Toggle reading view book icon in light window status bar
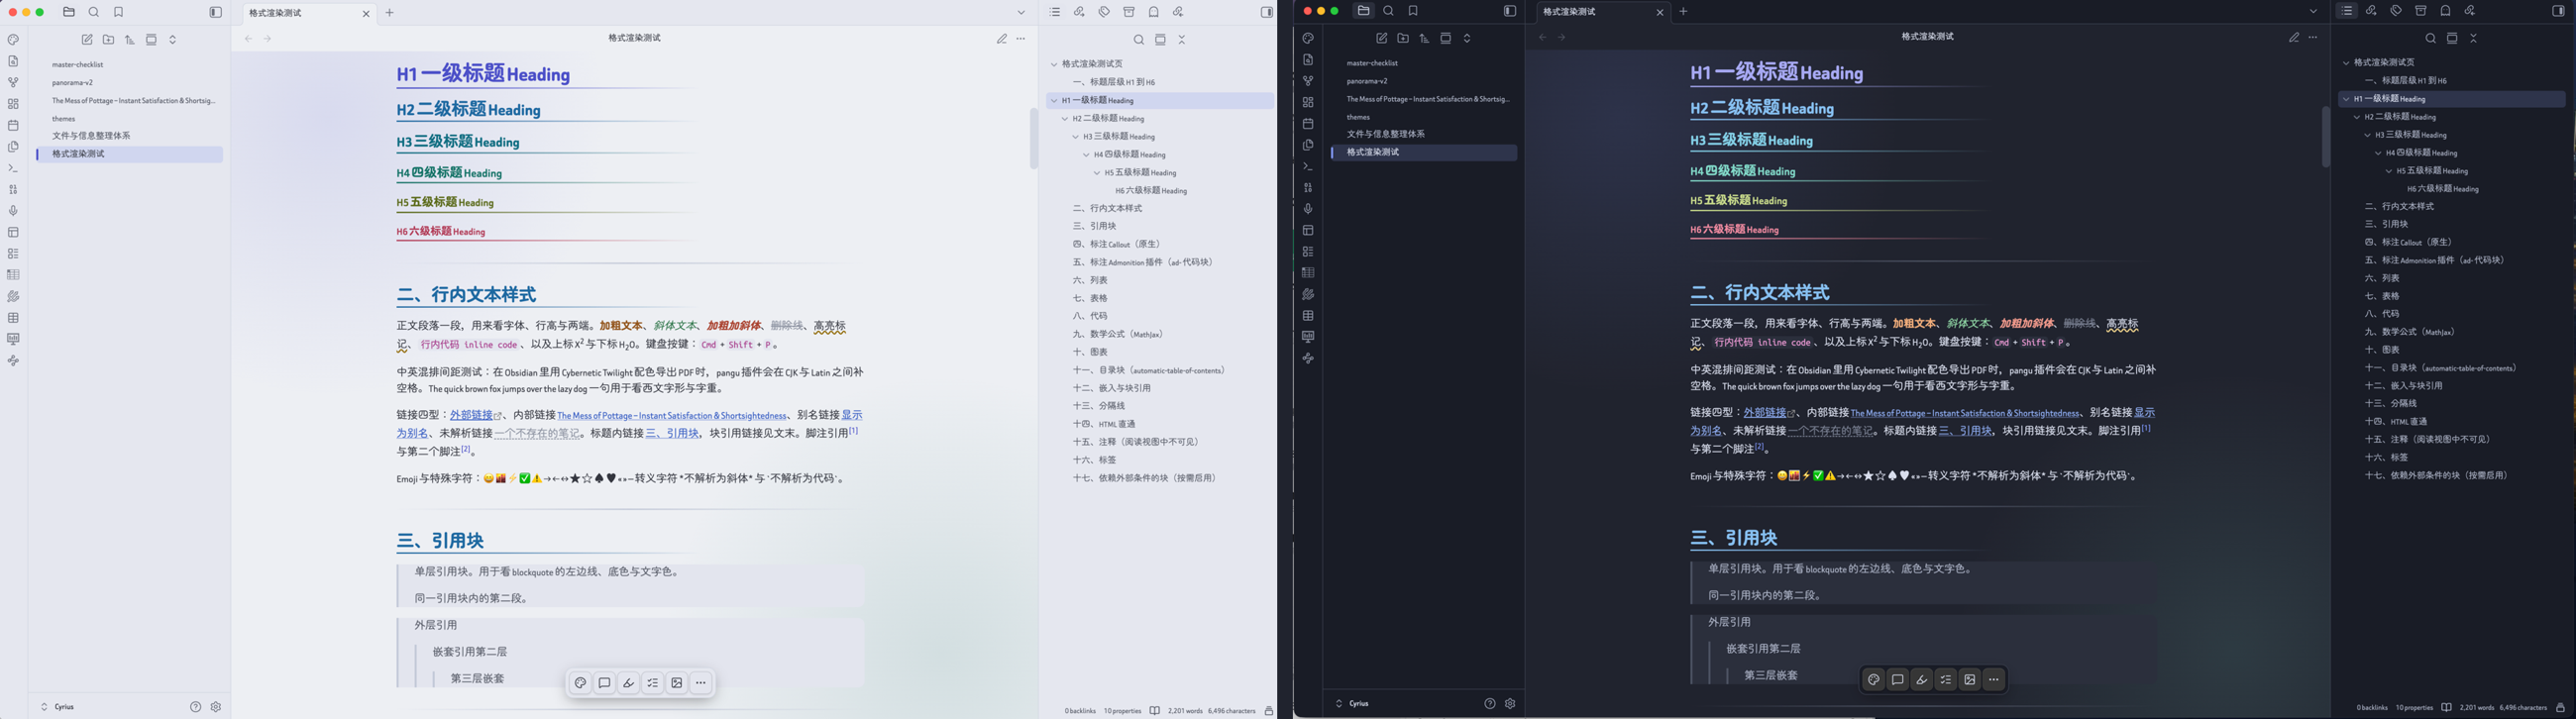The width and height of the screenshot is (2576, 719). pyautogui.click(x=1155, y=711)
